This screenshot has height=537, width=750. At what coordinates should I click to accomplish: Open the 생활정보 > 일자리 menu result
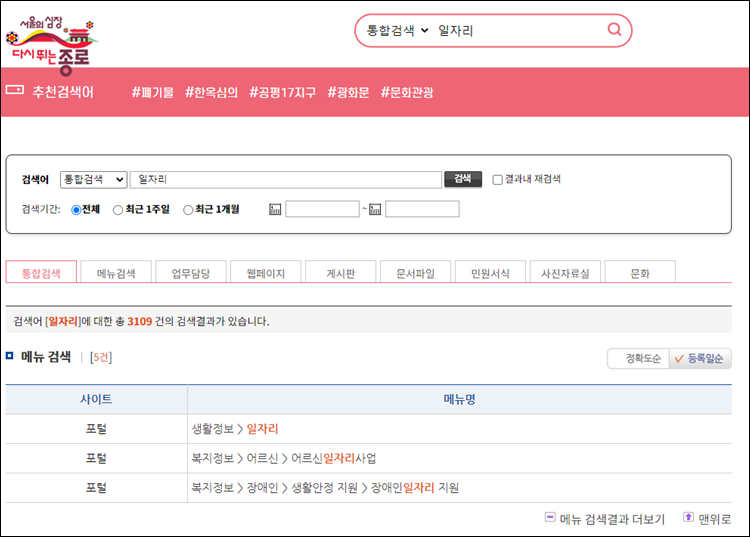pyautogui.click(x=235, y=428)
